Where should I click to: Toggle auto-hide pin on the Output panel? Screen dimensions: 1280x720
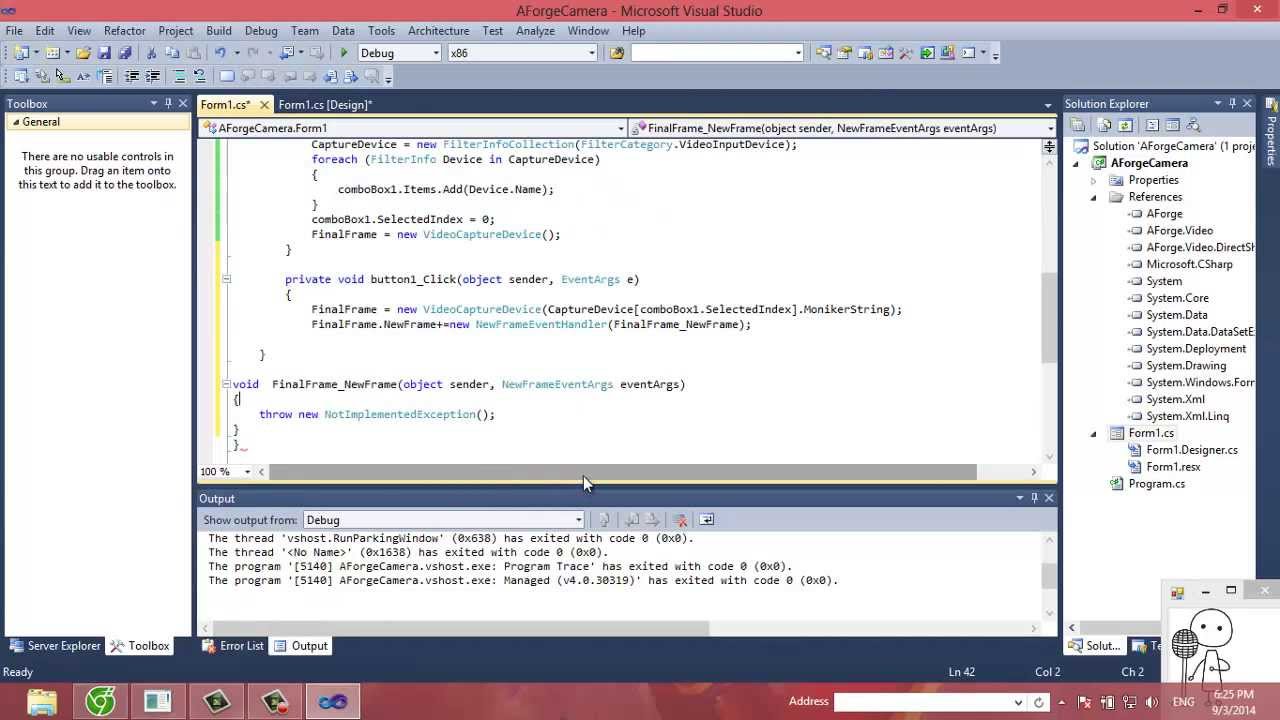(x=1034, y=498)
